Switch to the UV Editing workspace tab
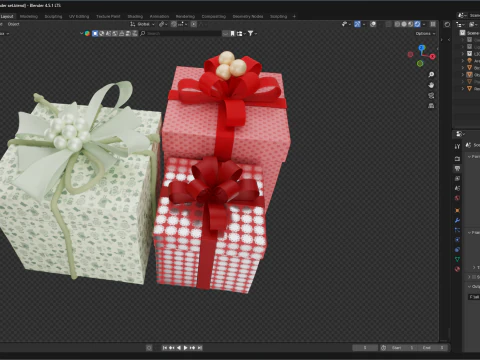The image size is (480, 360). click(79, 16)
